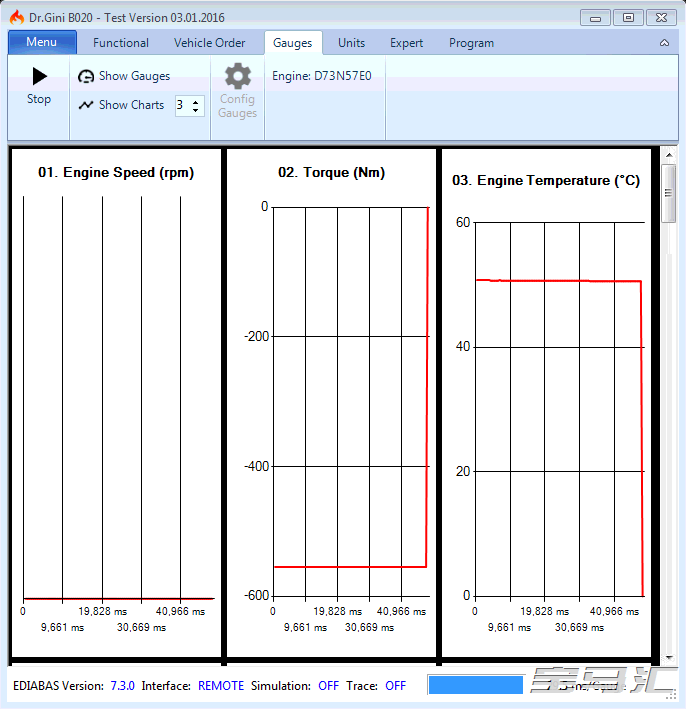Image resolution: width=686 pixels, height=709 pixels.
Task: Click EDIABAS Version value 7.3.0
Action: point(123,686)
